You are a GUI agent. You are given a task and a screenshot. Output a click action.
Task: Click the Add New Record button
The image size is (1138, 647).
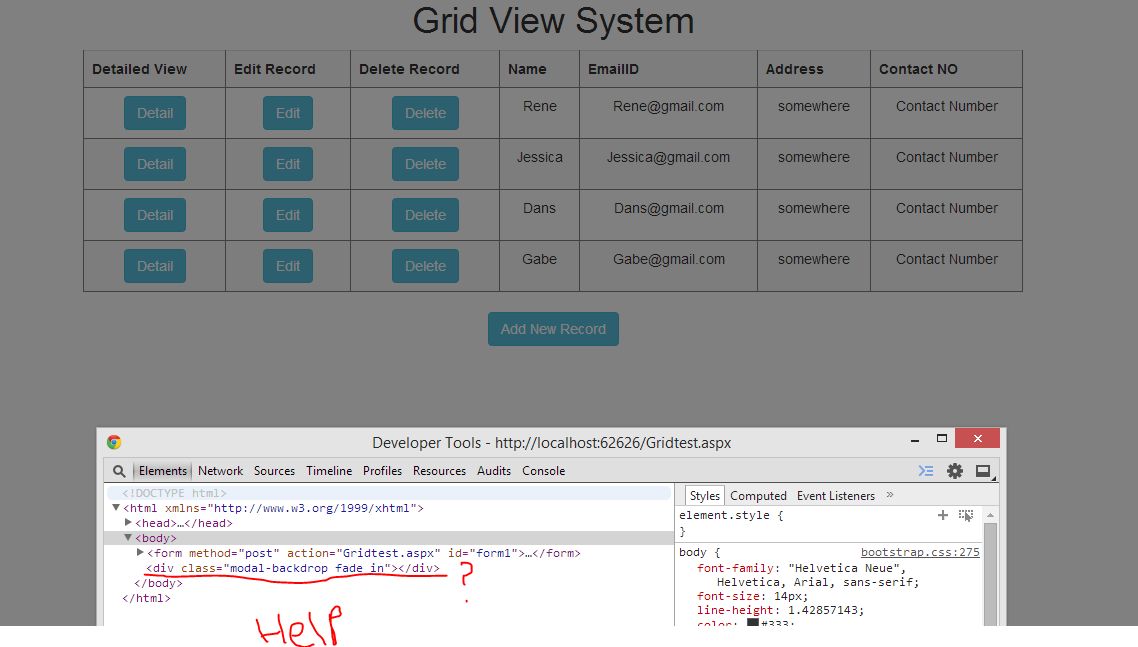[553, 329]
